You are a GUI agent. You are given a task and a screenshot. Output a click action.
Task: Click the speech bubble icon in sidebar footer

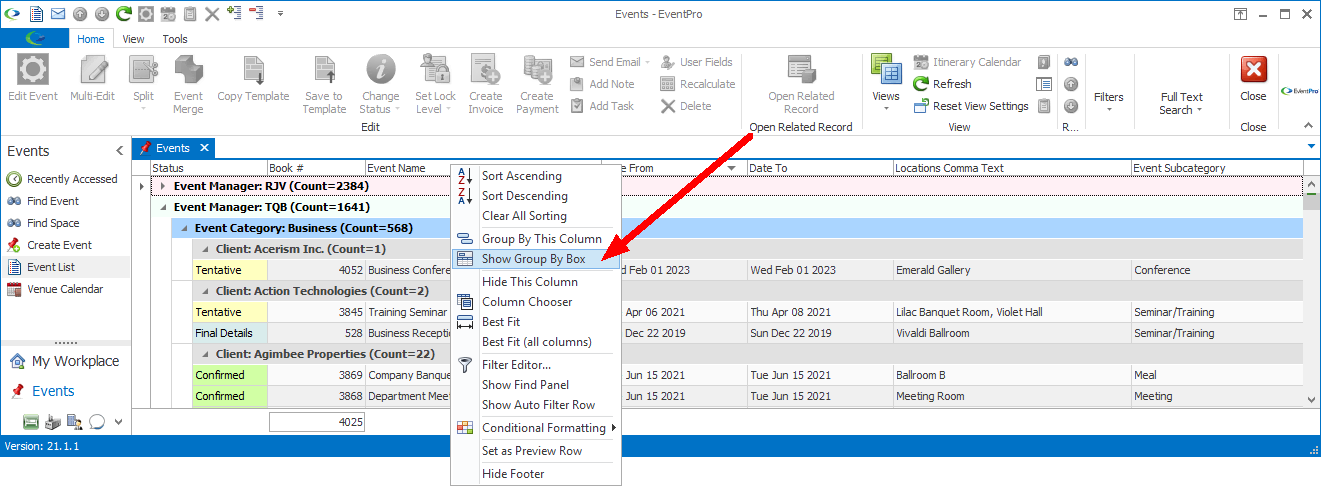point(97,422)
